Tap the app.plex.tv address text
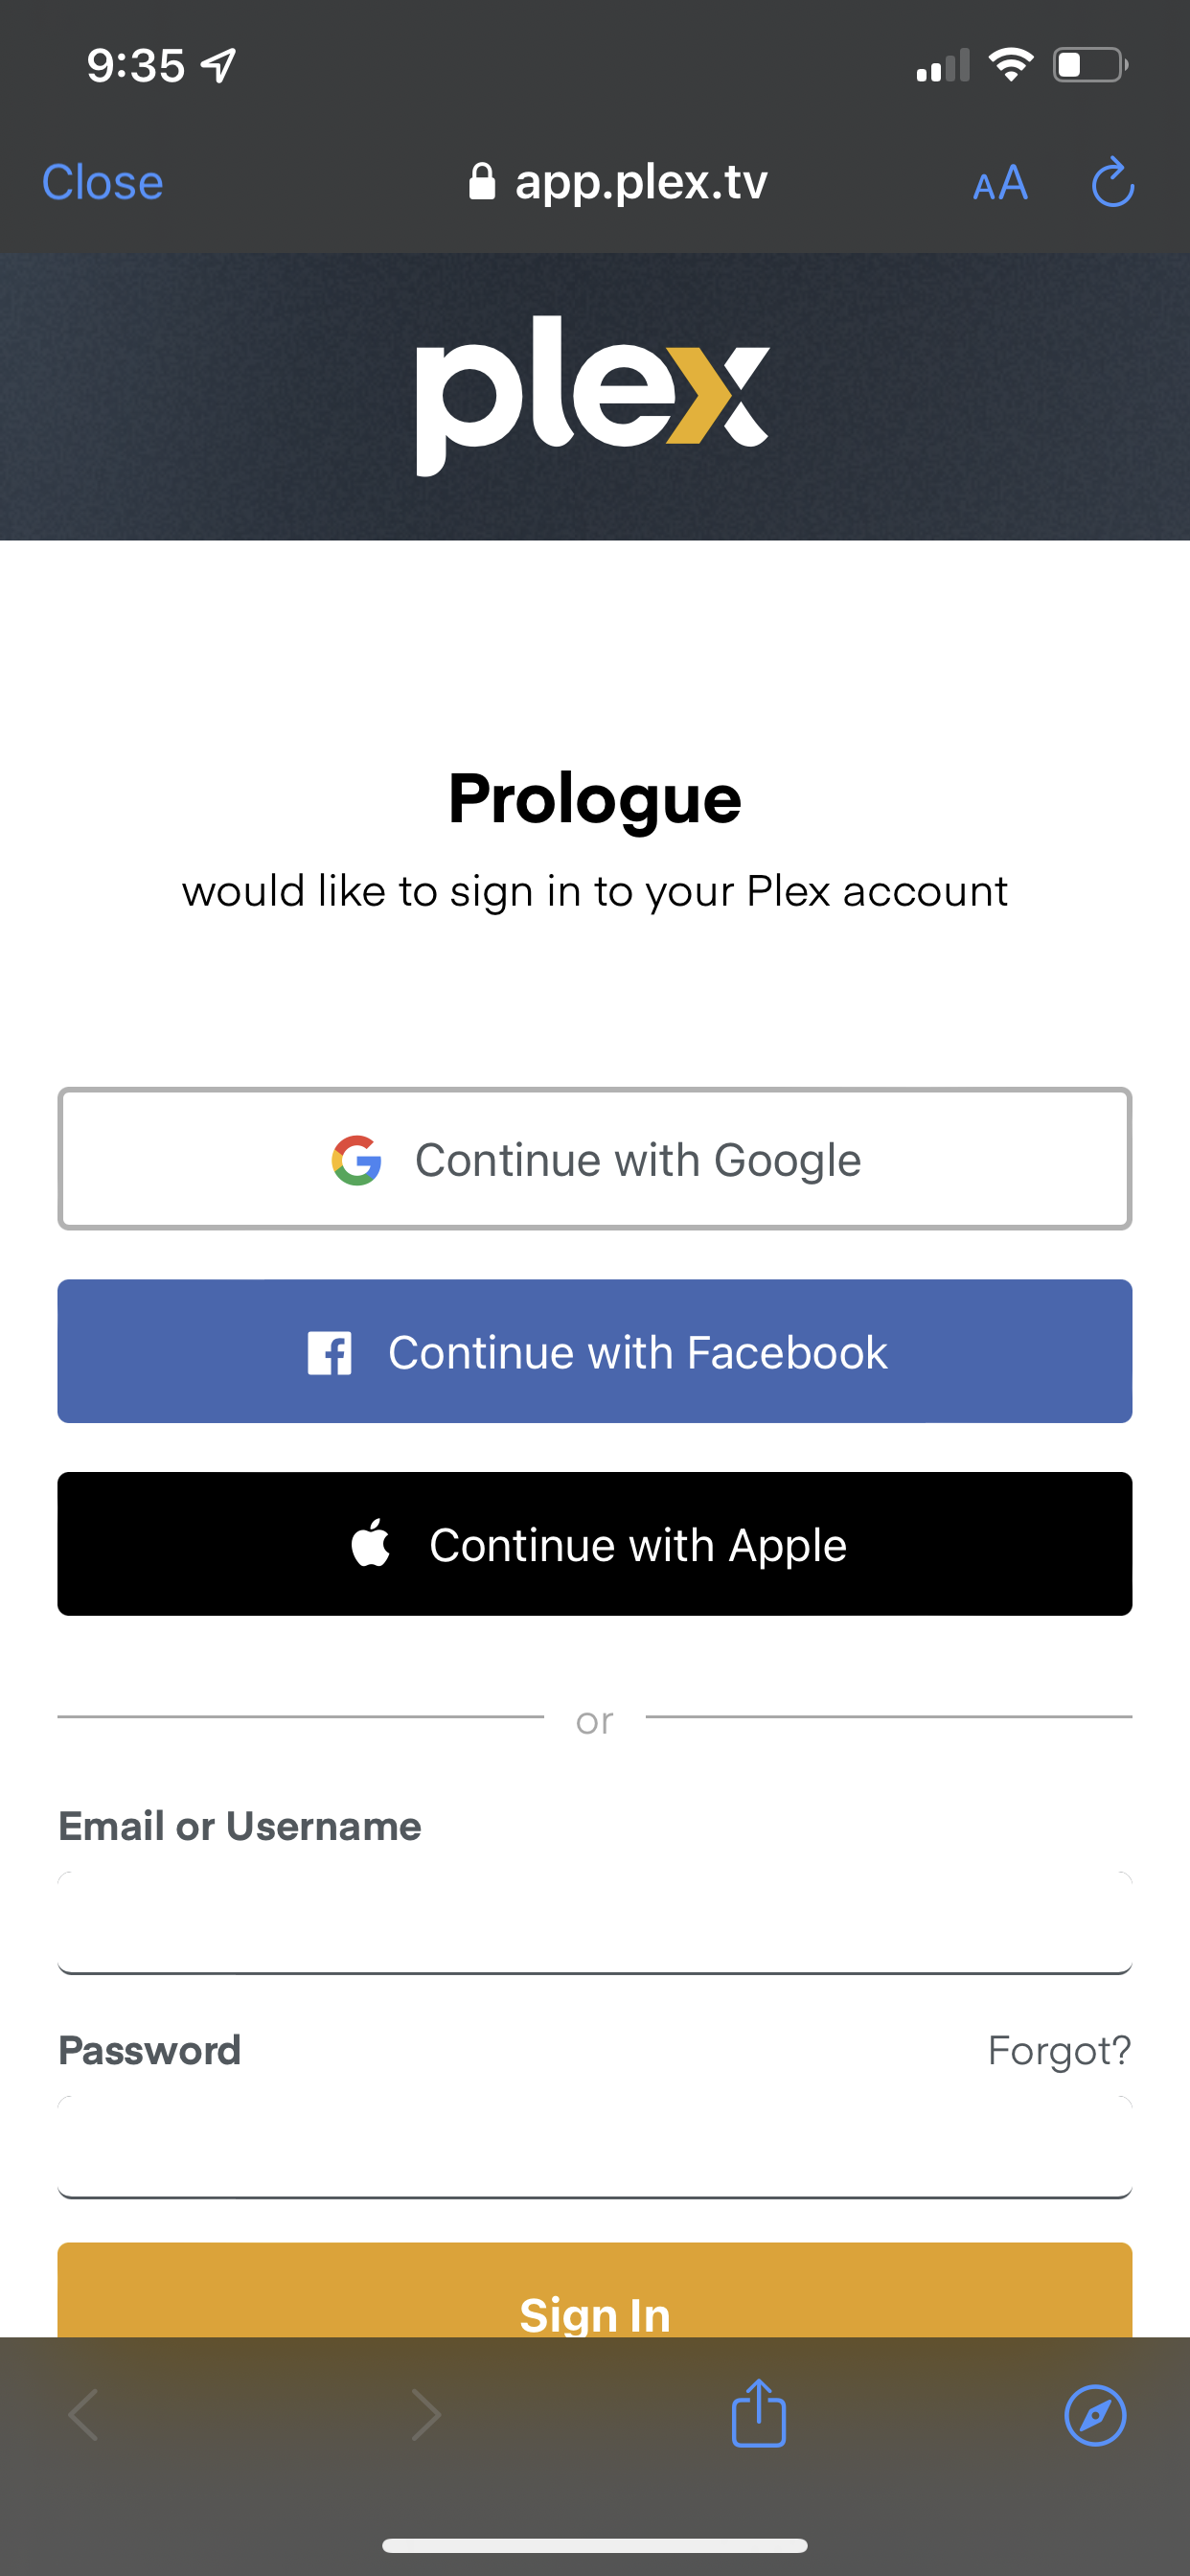1190x2576 pixels. pos(641,182)
